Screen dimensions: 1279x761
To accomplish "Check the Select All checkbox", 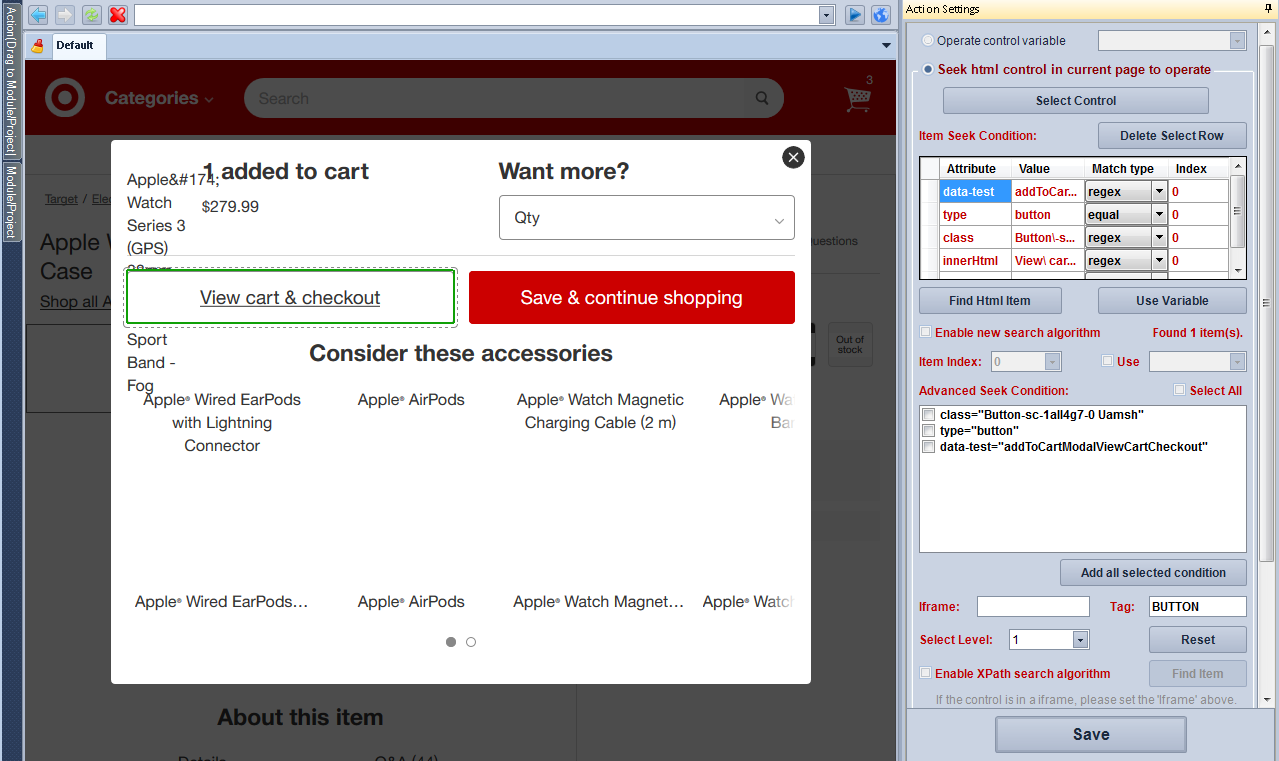I will (x=1180, y=390).
